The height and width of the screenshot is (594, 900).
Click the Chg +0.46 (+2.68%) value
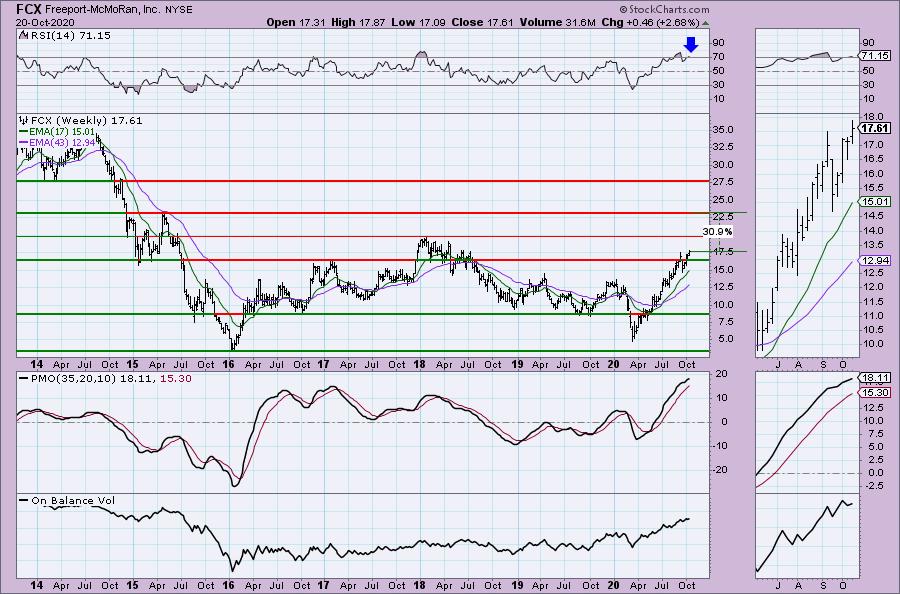(x=650, y=22)
